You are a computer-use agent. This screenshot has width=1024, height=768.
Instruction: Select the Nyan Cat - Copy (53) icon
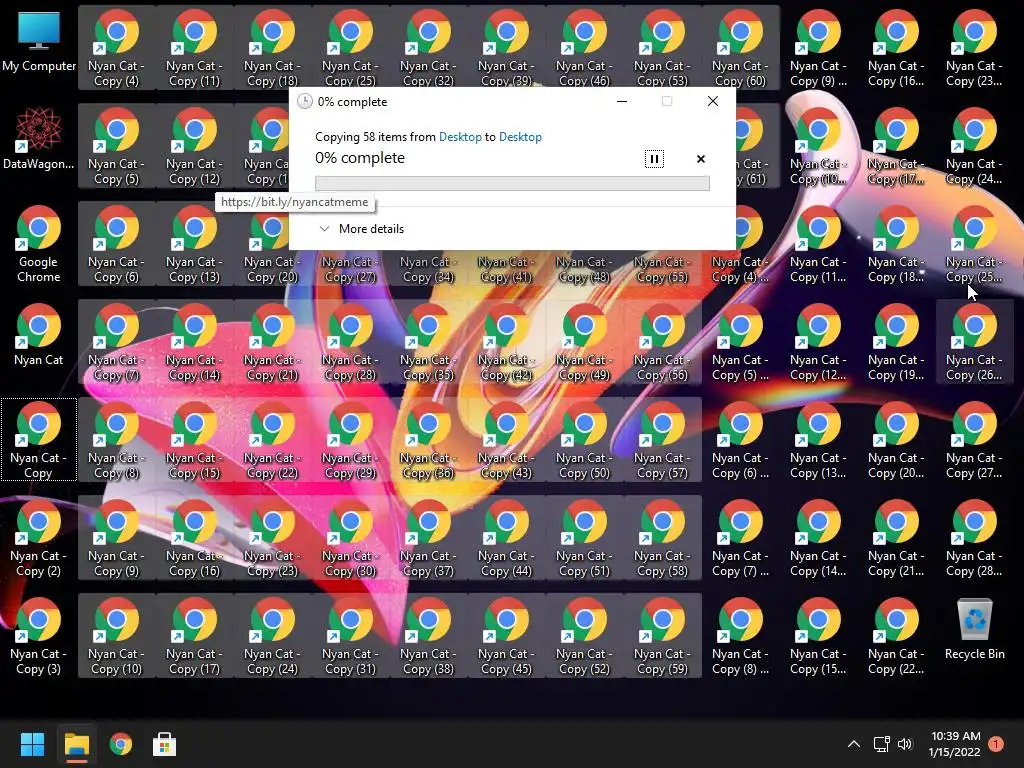click(662, 47)
